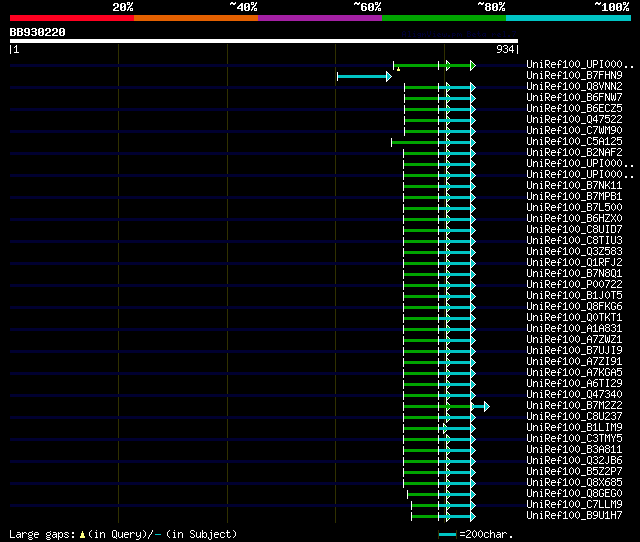Choose the UniRef100_Q1RFJ2 hit name
This screenshot has height=542, width=640.
[x=574, y=263]
